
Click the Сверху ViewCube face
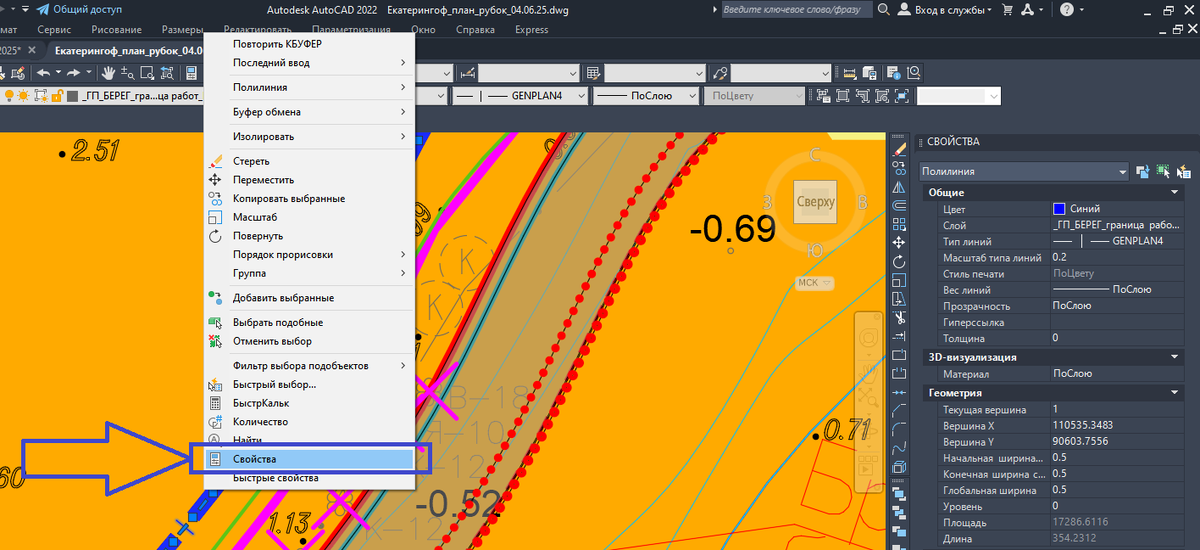(816, 202)
